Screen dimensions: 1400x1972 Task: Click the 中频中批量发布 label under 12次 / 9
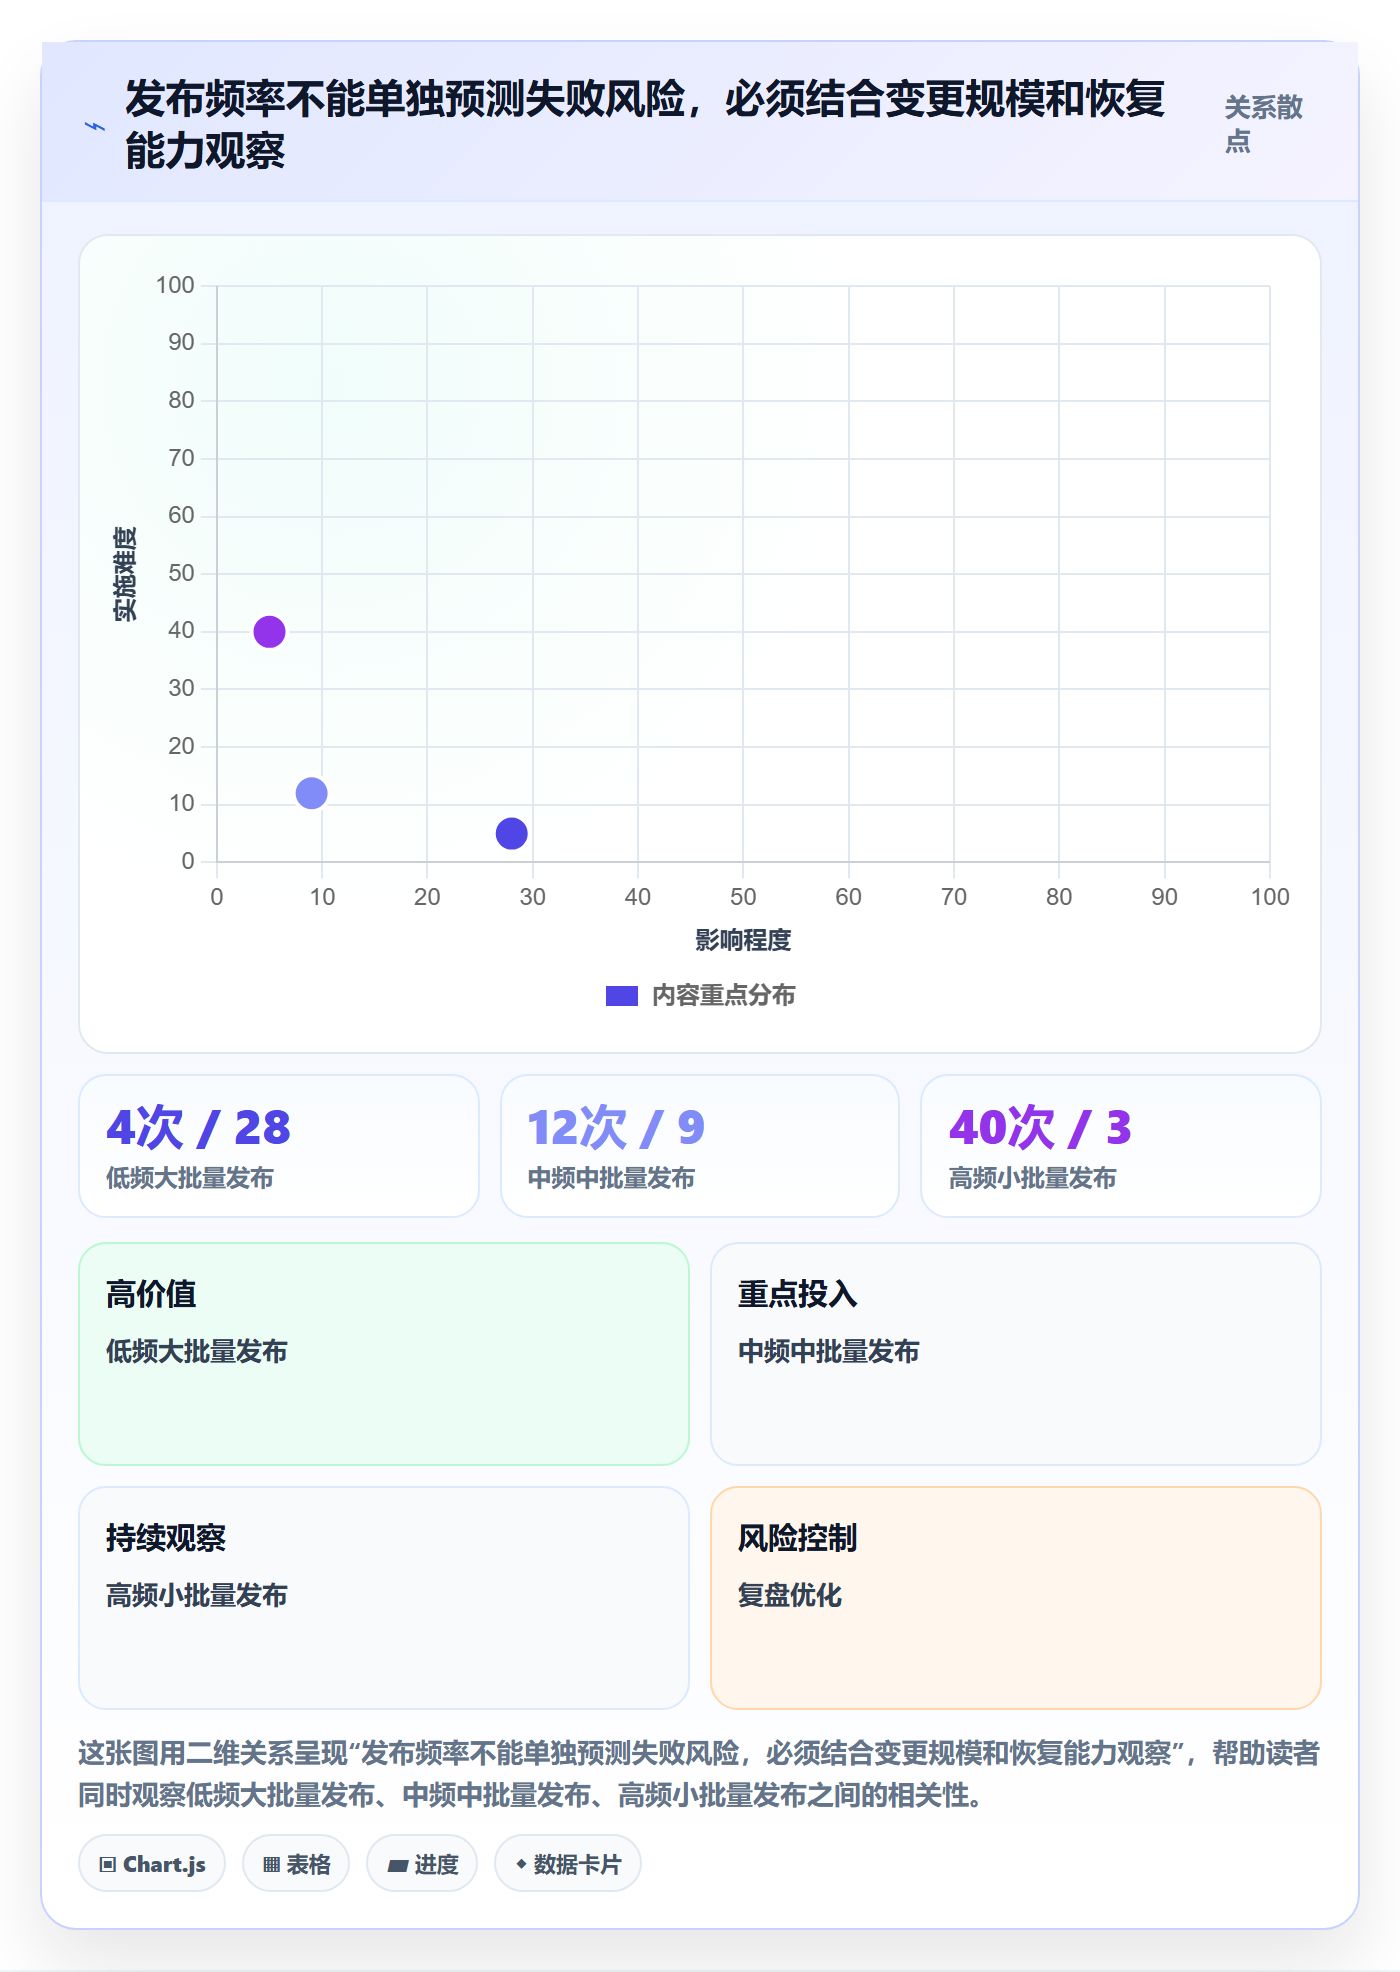611,1178
